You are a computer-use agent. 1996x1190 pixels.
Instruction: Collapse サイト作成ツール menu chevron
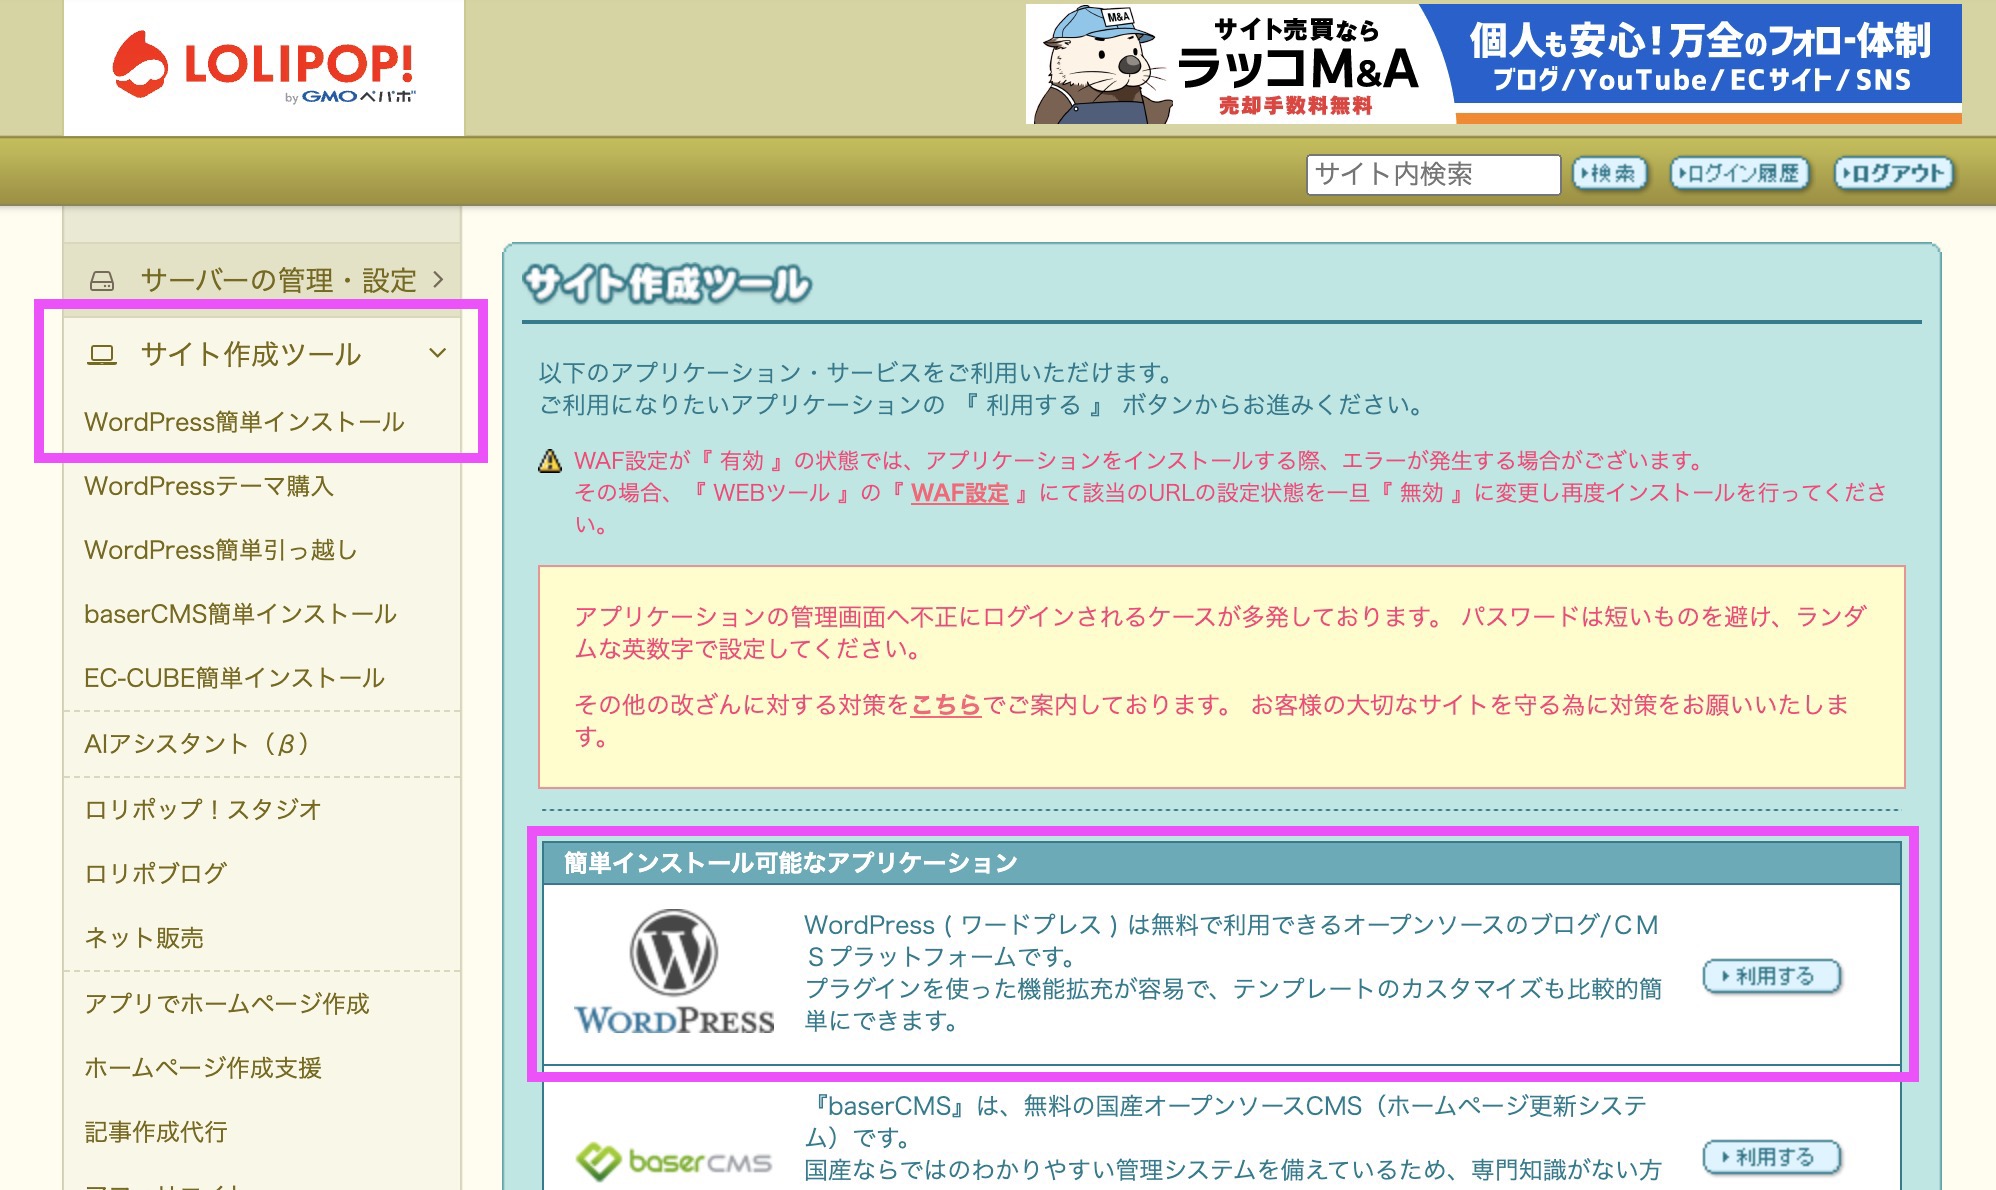click(x=437, y=353)
